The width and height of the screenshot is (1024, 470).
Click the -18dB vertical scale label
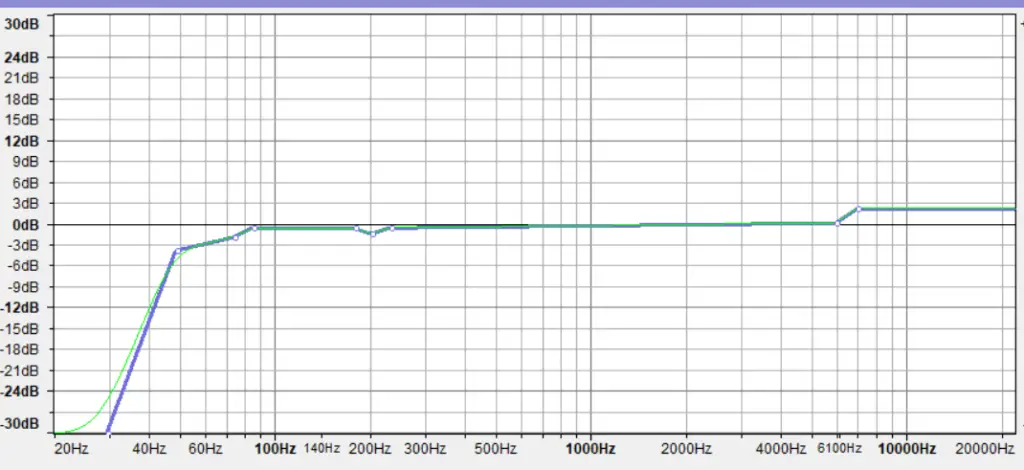tap(20, 349)
